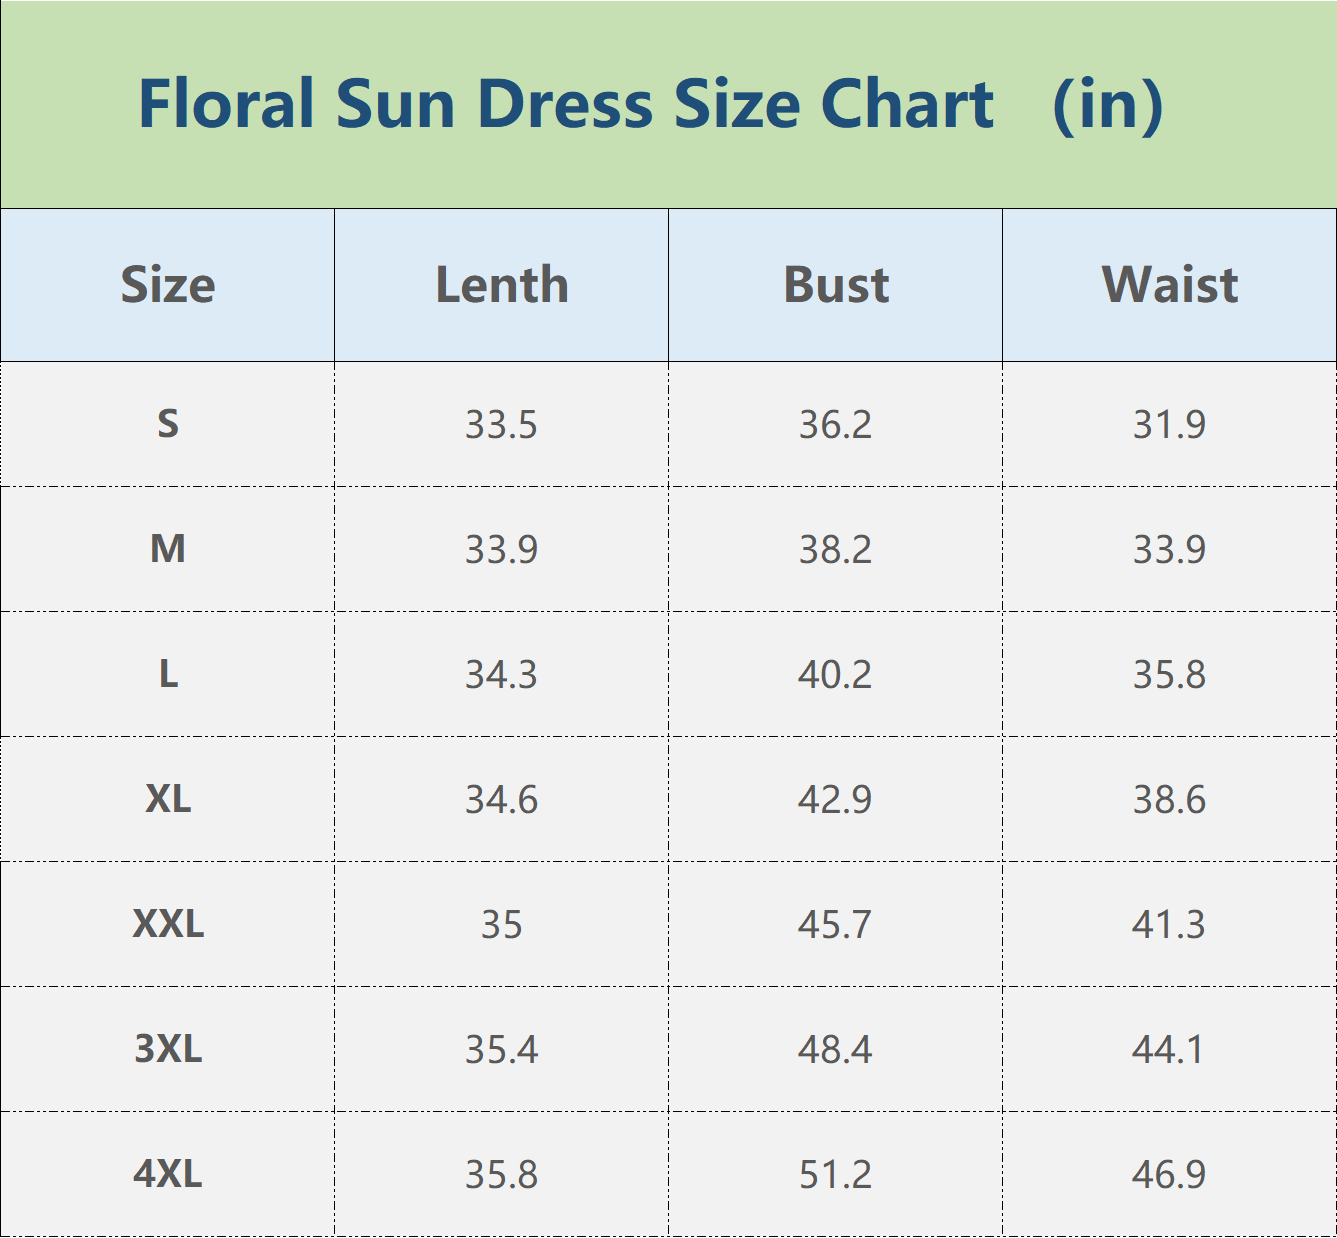Screen dimensions: 1337x1238
Task: Choose the XL size row label
Action: (x=168, y=799)
